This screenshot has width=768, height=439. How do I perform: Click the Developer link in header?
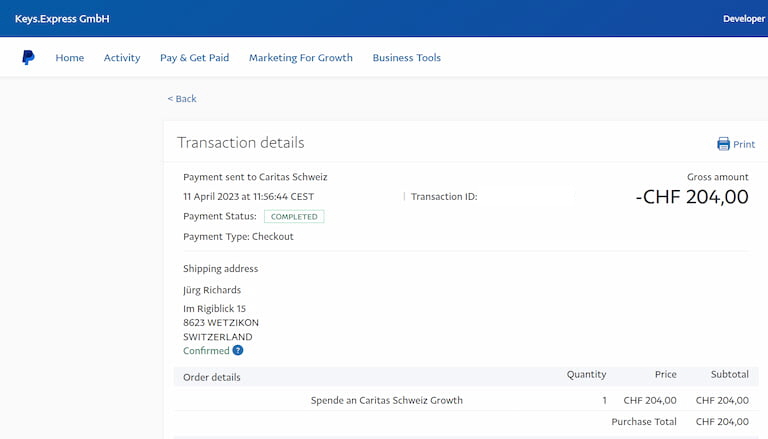pyautogui.click(x=744, y=19)
